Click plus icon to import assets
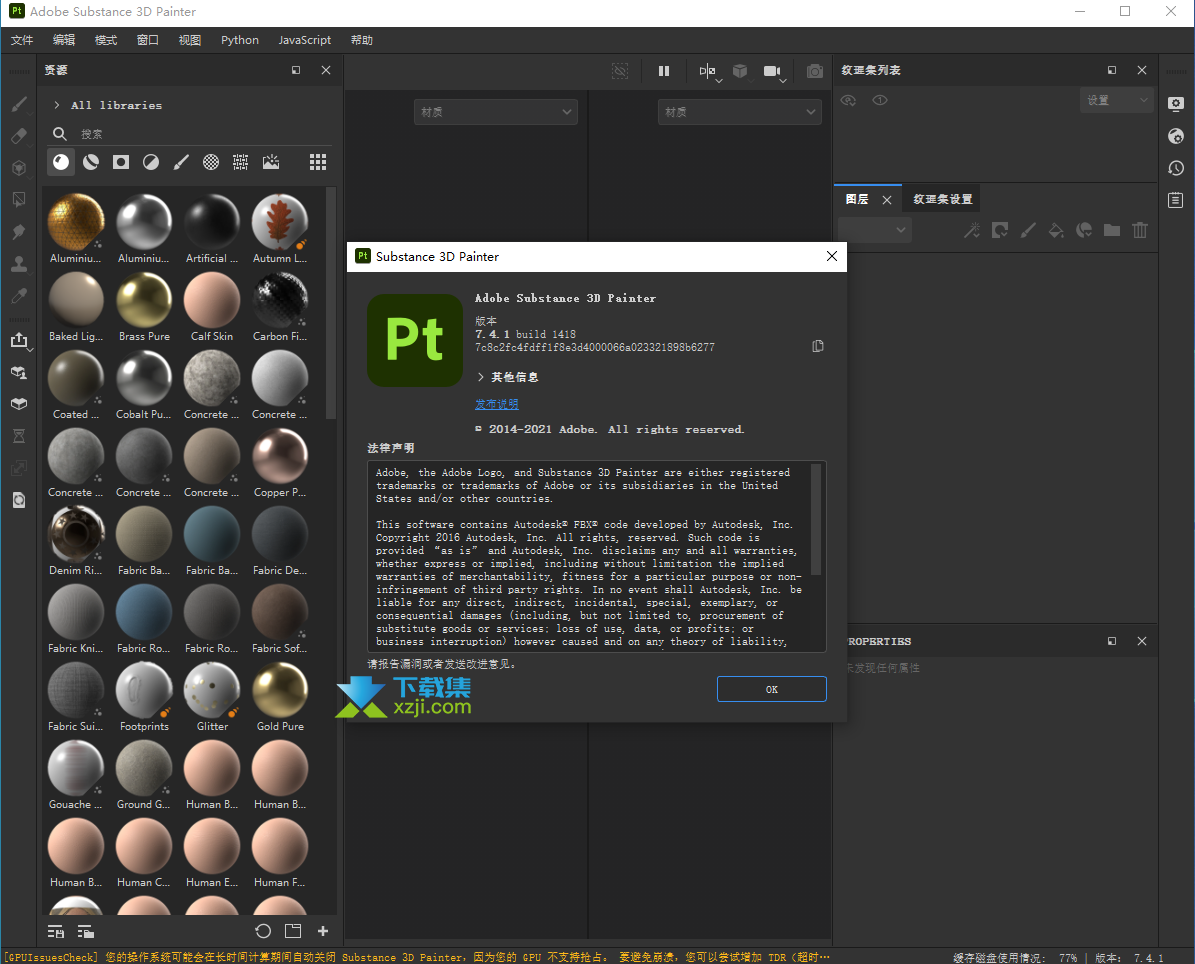Viewport: 1195px width, 964px height. [323, 930]
